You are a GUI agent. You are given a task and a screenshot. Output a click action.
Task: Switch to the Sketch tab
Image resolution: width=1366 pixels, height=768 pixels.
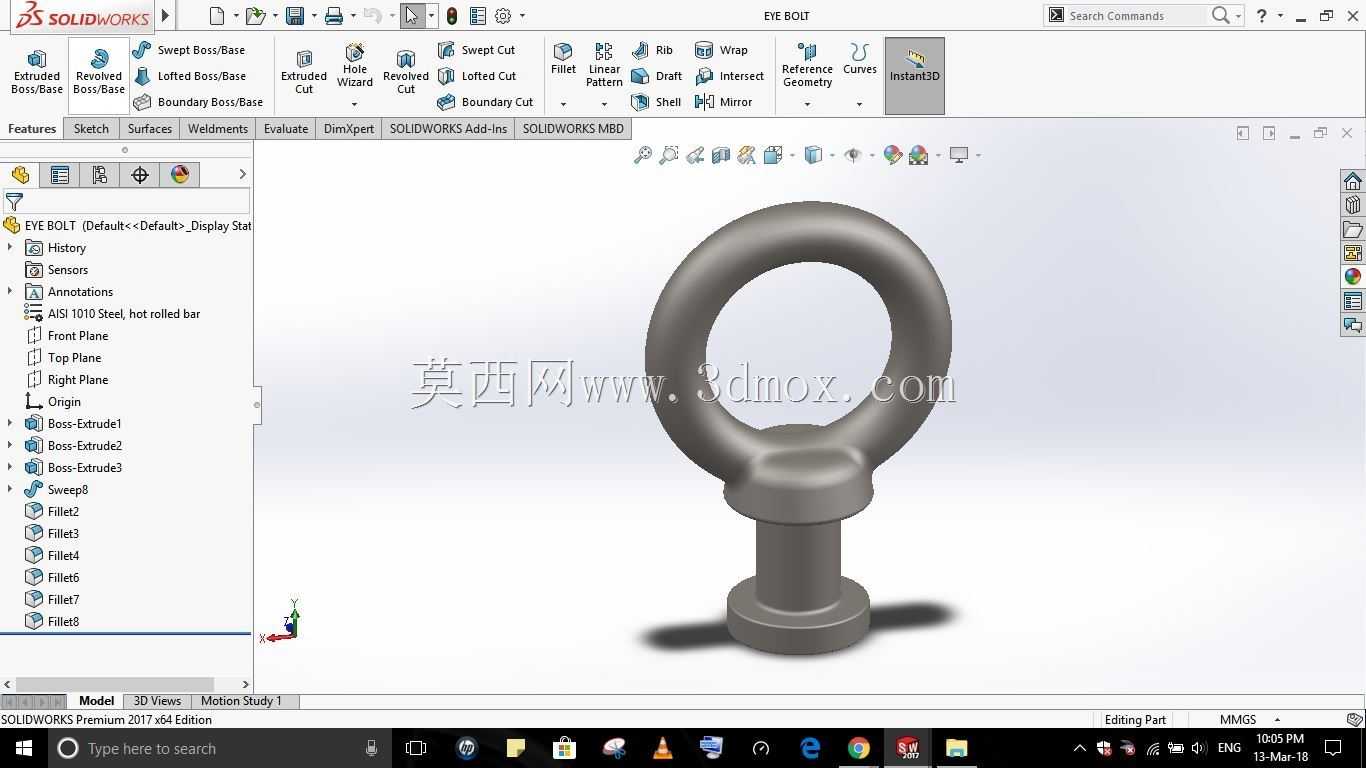pyautogui.click(x=91, y=129)
